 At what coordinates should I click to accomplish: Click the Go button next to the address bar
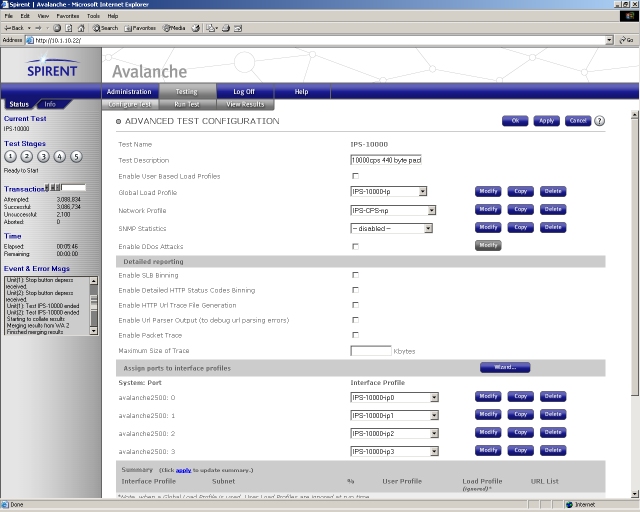click(626, 40)
